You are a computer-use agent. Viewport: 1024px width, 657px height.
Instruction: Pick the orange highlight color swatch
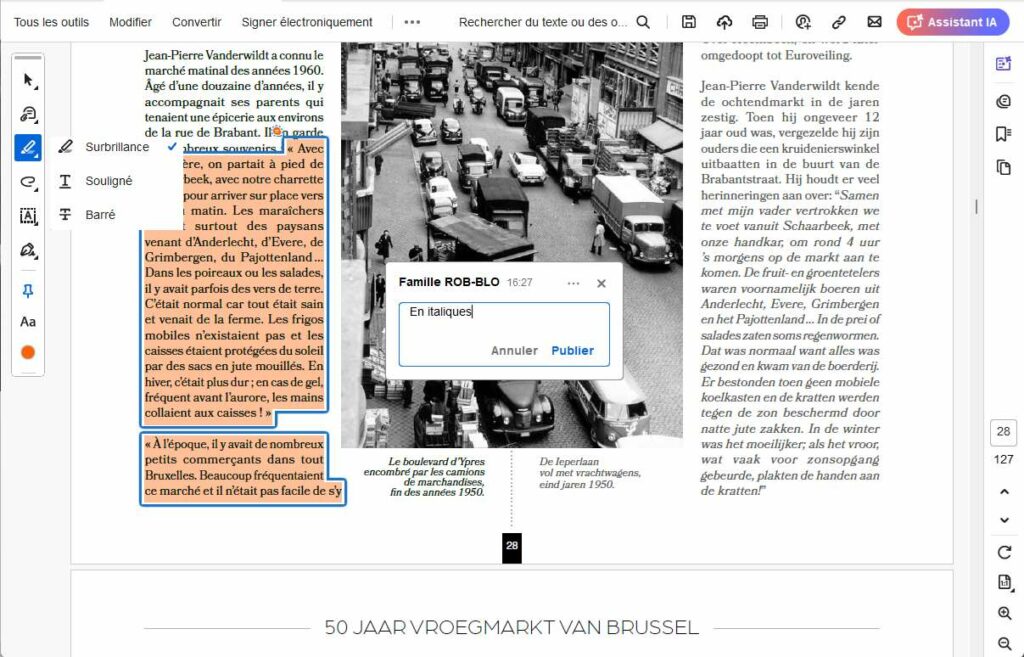[28, 353]
